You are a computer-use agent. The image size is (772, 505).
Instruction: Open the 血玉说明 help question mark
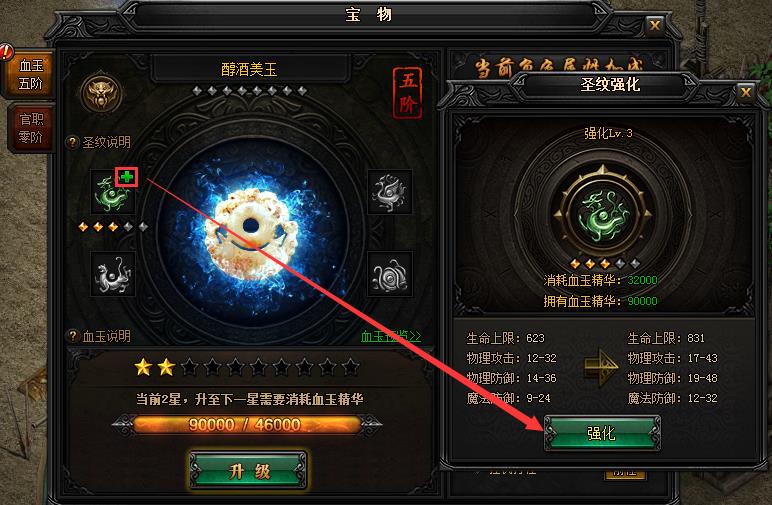coord(72,336)
